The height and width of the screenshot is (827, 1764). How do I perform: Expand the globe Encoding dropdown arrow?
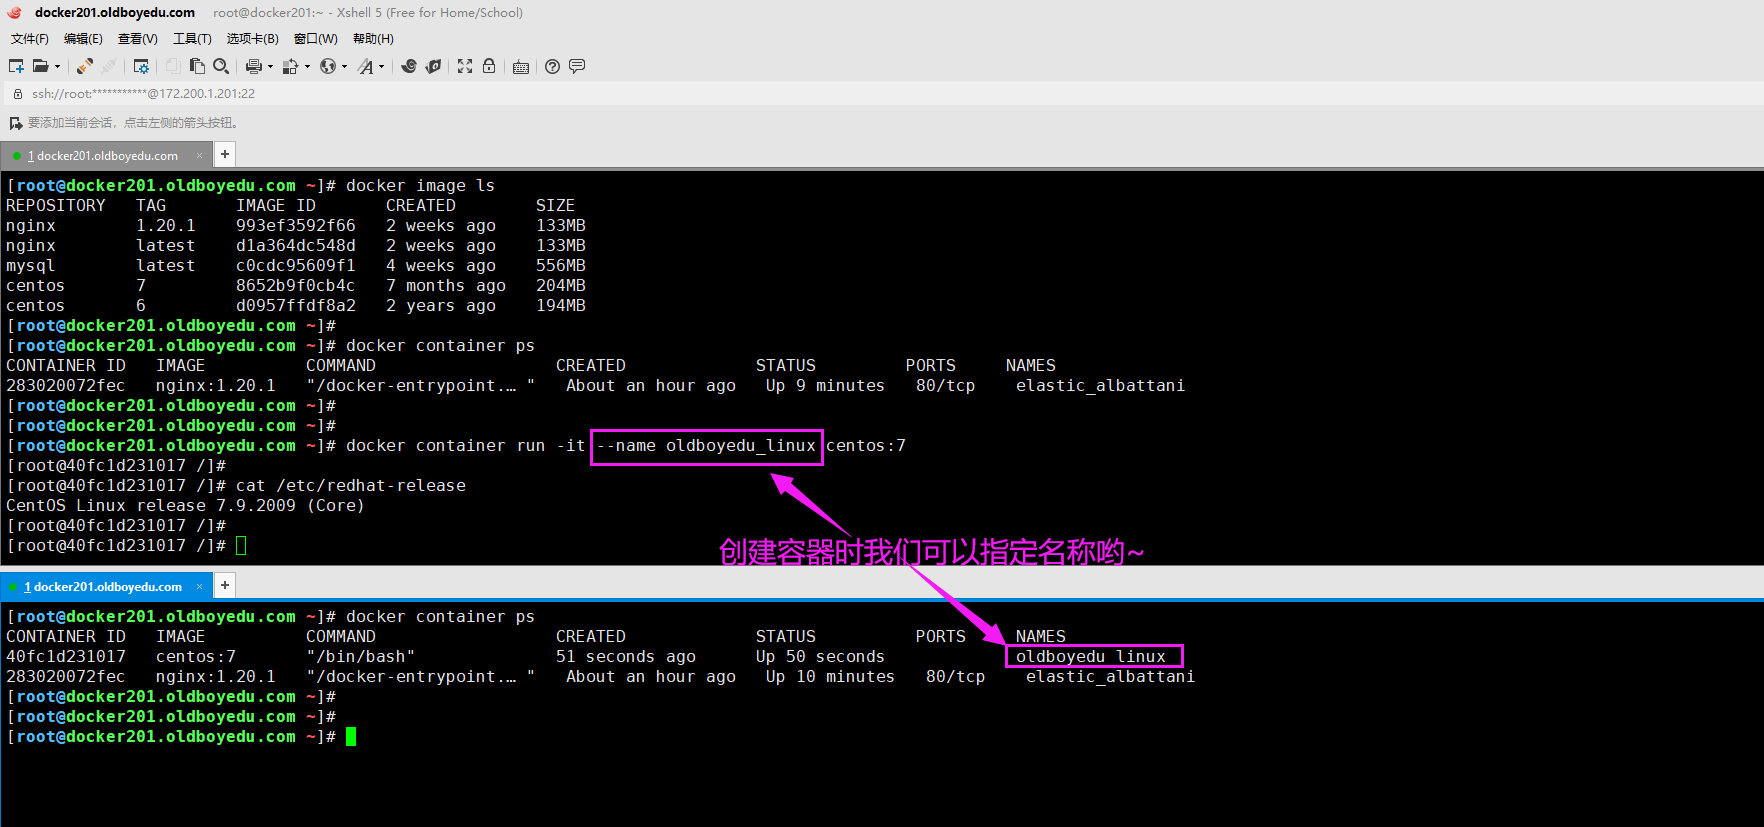344,67
